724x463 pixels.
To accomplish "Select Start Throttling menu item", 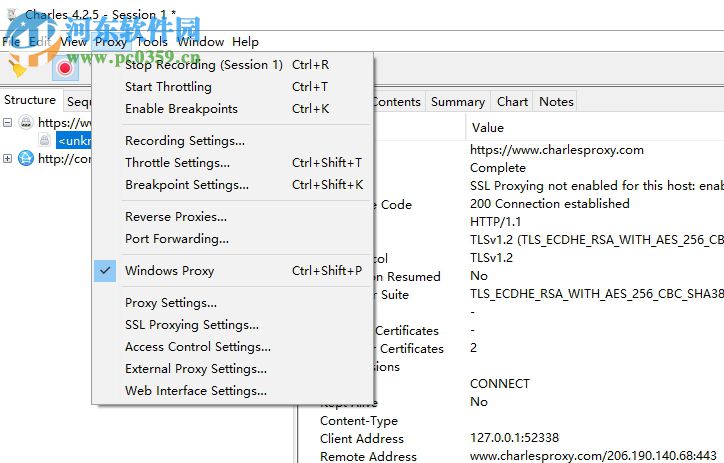I will tap(233, 87).
